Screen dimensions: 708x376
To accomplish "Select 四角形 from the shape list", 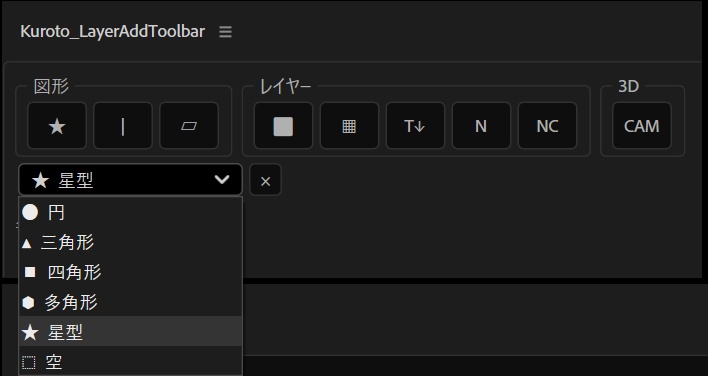I will click(130, 272).
